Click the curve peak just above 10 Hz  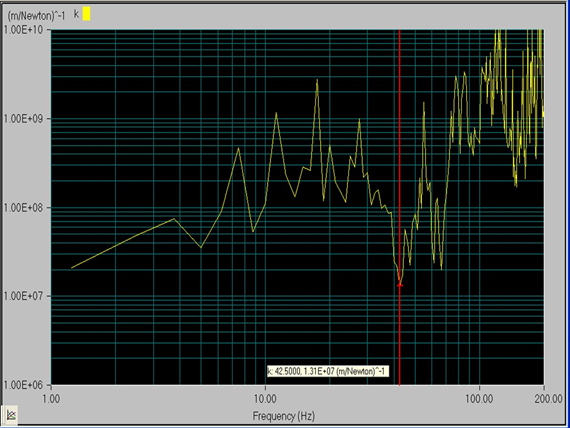click(276, 113)
